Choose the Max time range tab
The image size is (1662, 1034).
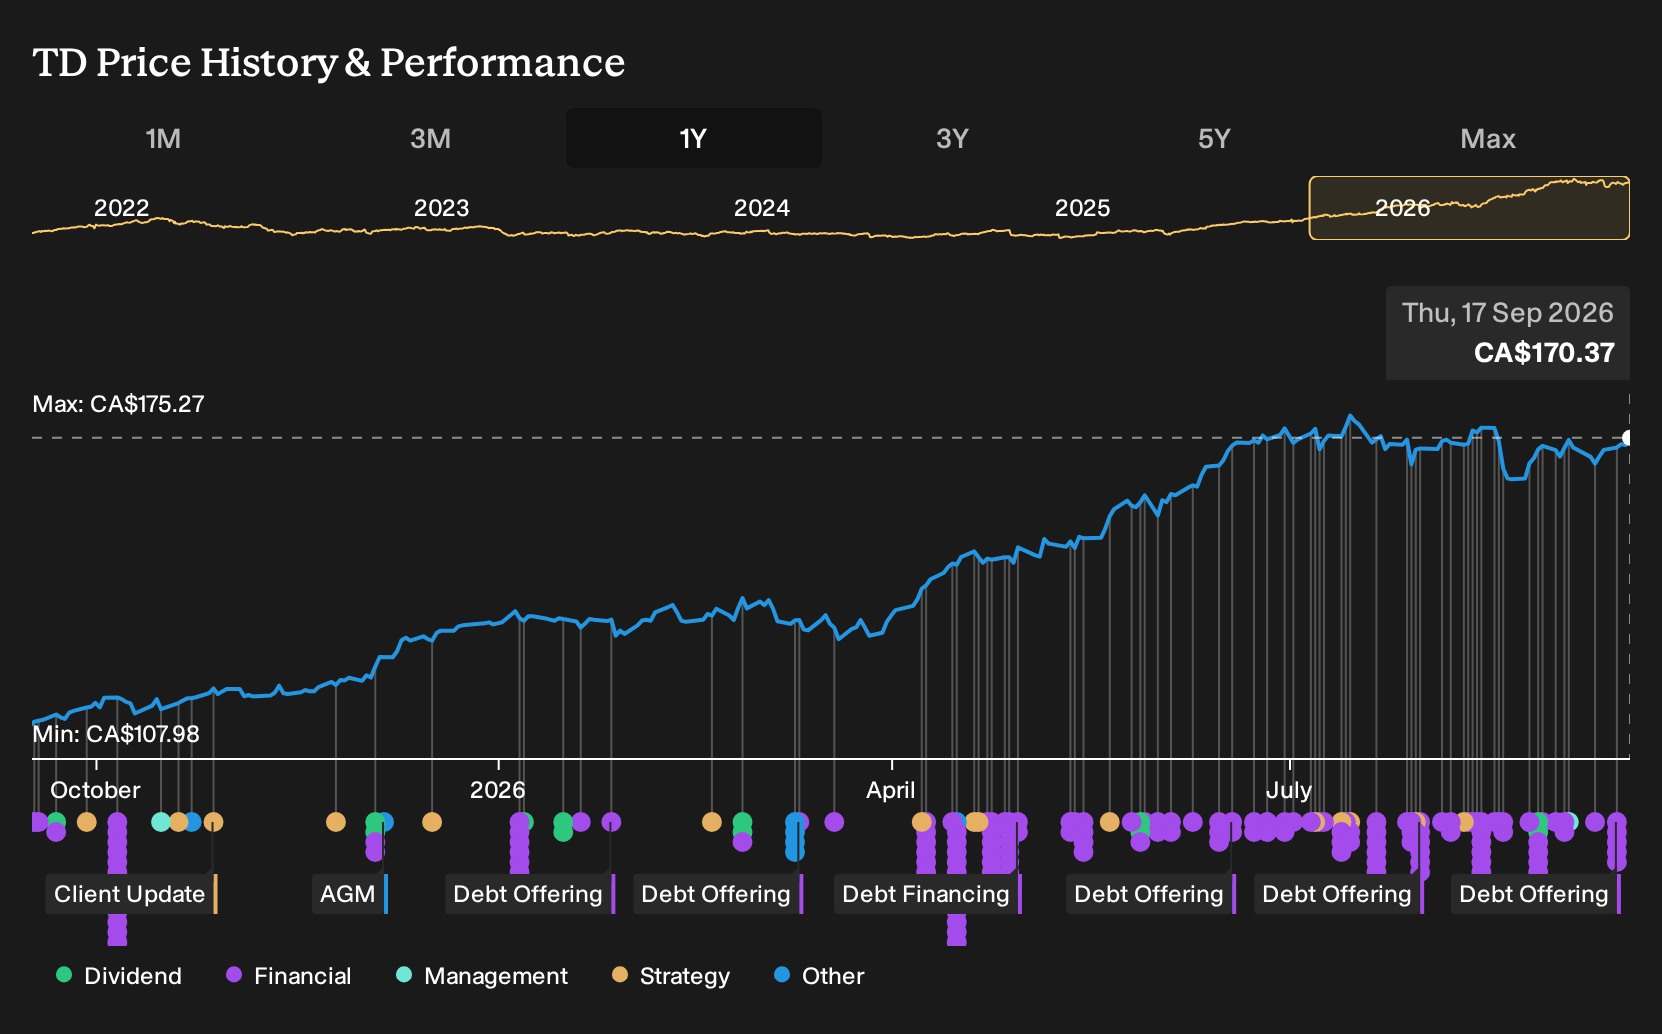pos(1488,138)
